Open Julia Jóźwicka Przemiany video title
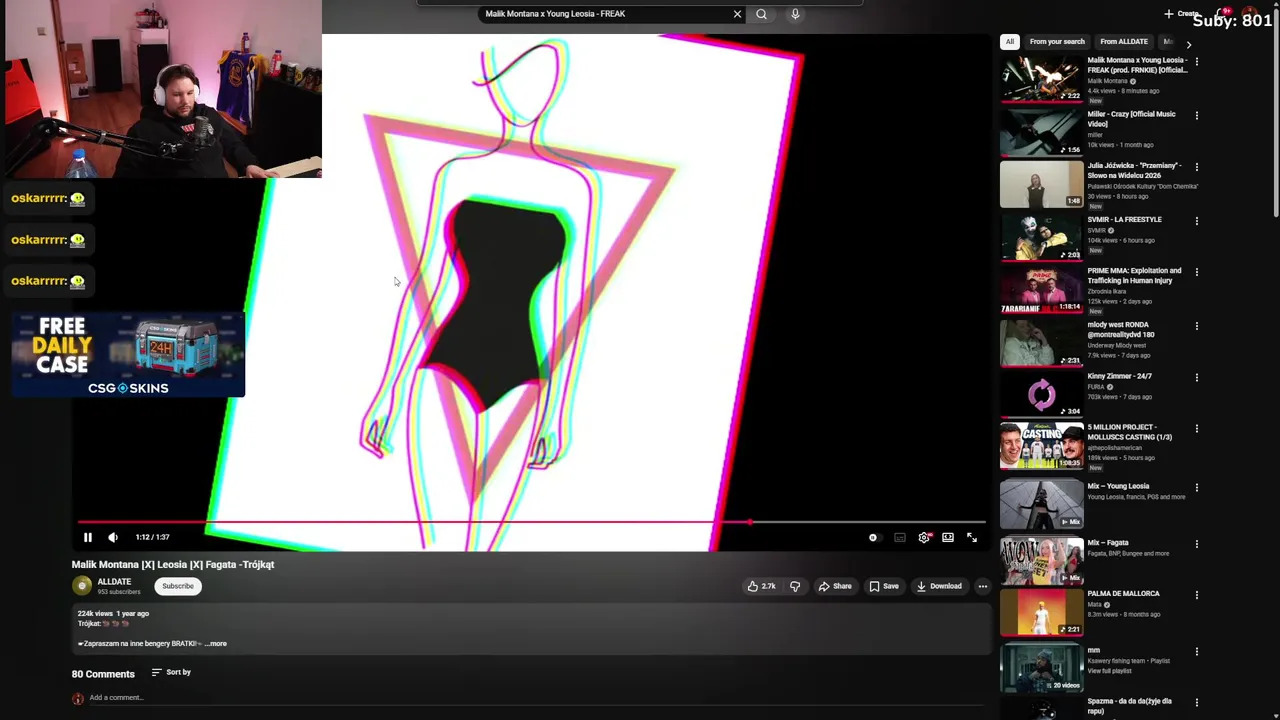1280x720 pixels. (1134, 171)
